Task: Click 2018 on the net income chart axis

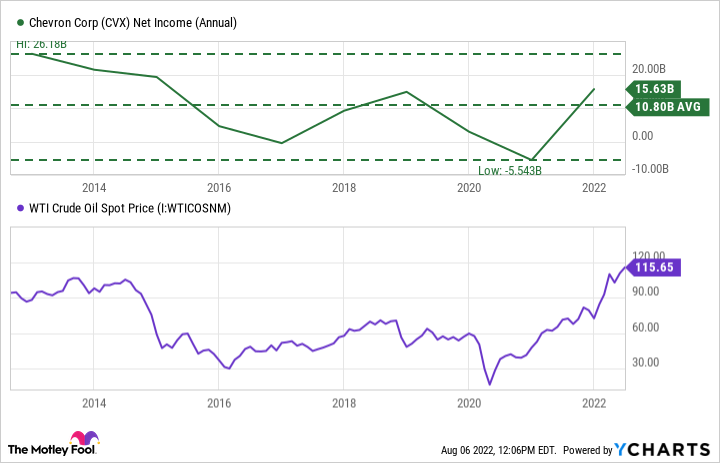Action: click(x=344, y=187)
